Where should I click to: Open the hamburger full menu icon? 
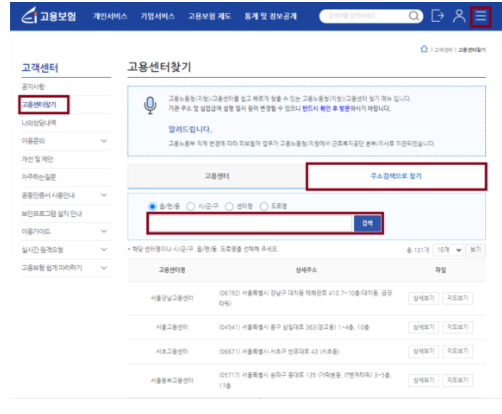tap(480, 16)
